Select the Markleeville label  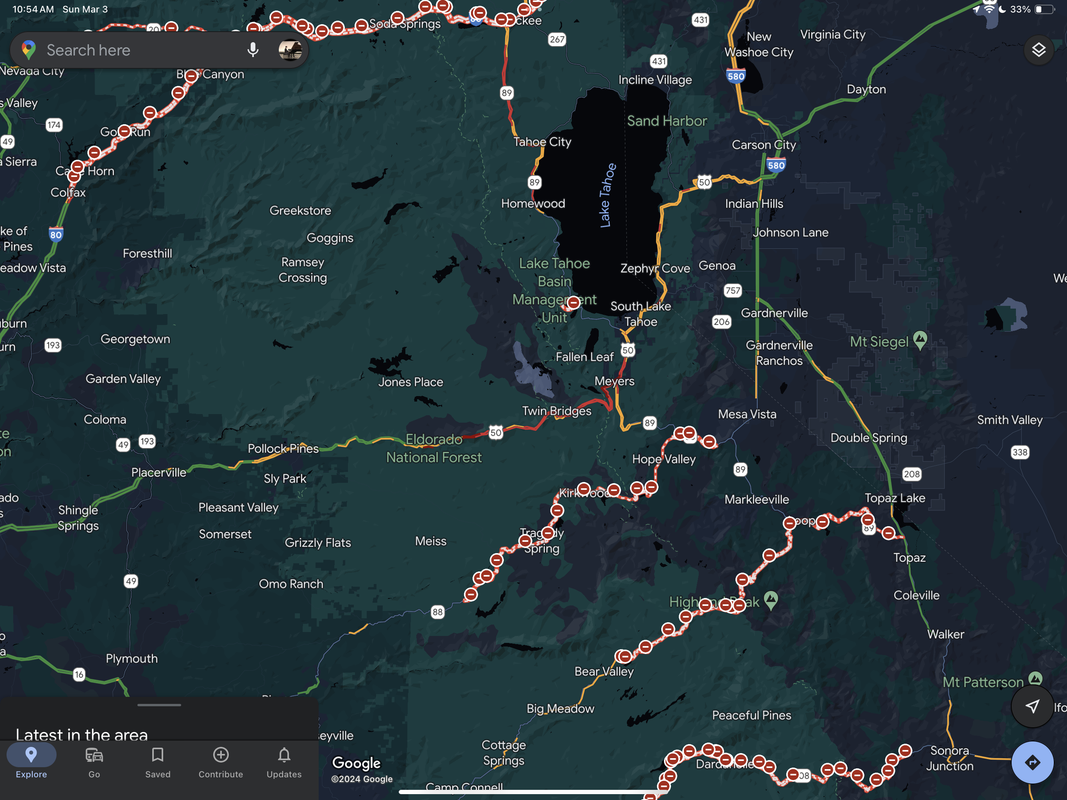(757, 499)
